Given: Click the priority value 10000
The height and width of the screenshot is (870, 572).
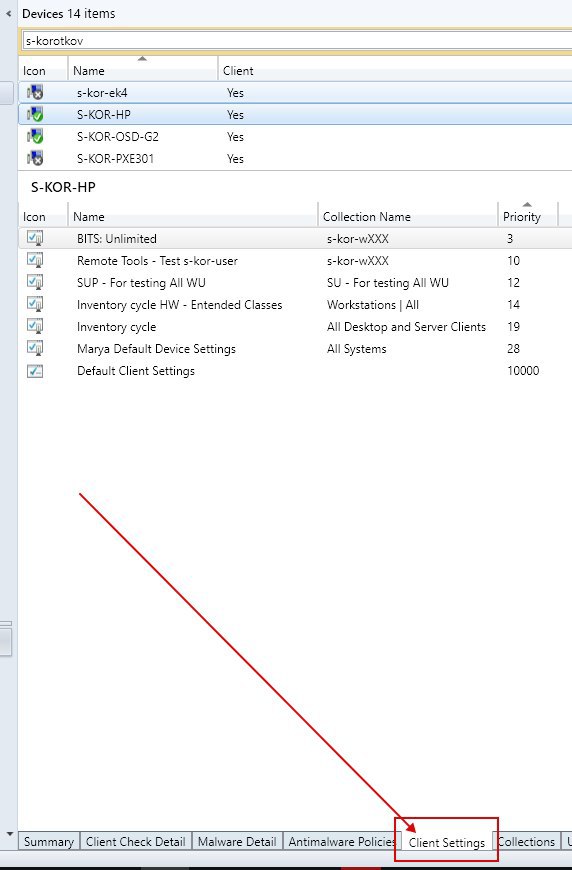Looking at the screenshot, I should coord(523,371).
